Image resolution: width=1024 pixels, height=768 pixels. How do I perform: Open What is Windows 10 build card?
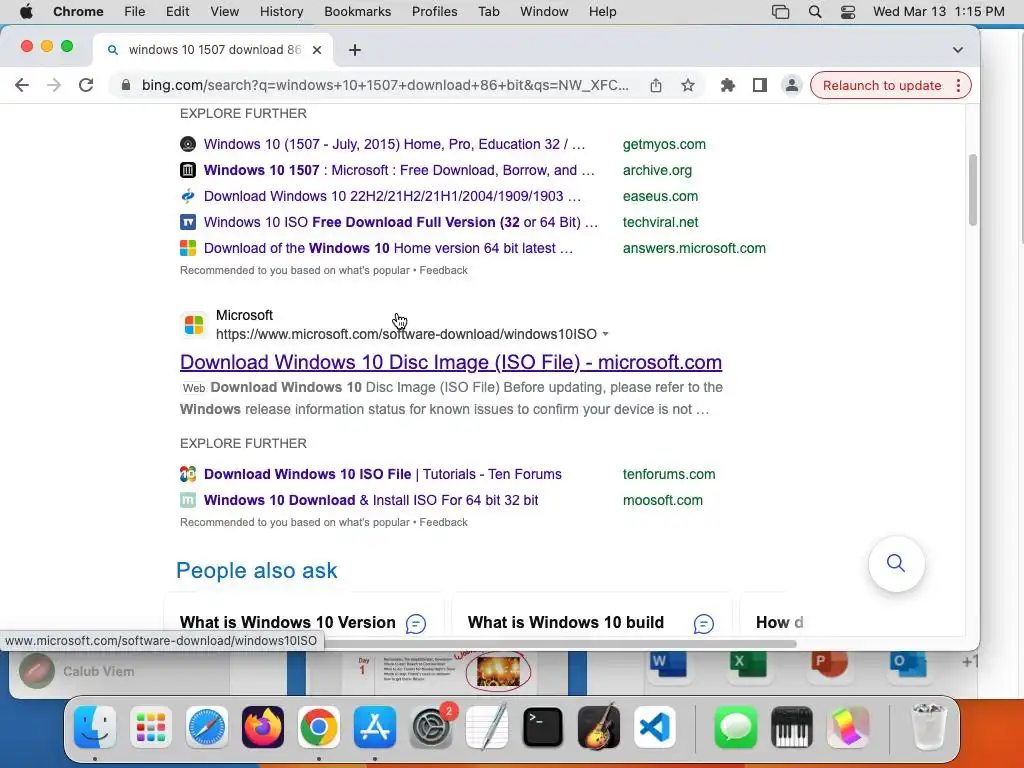566,622
